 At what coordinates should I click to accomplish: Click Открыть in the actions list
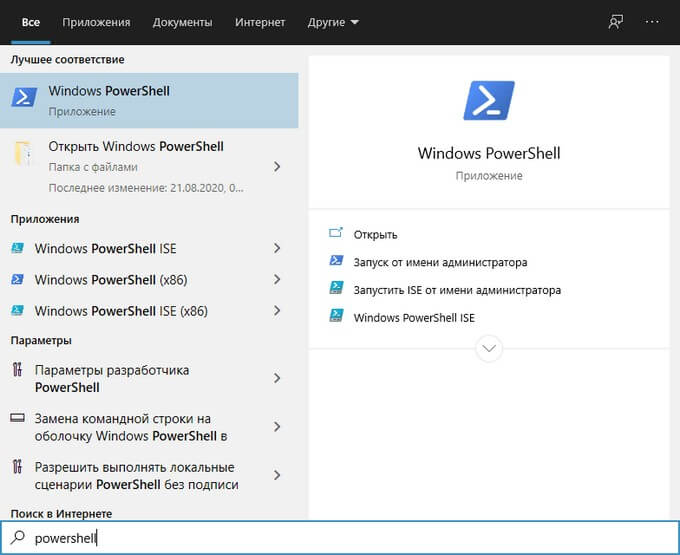click(375, 234)
